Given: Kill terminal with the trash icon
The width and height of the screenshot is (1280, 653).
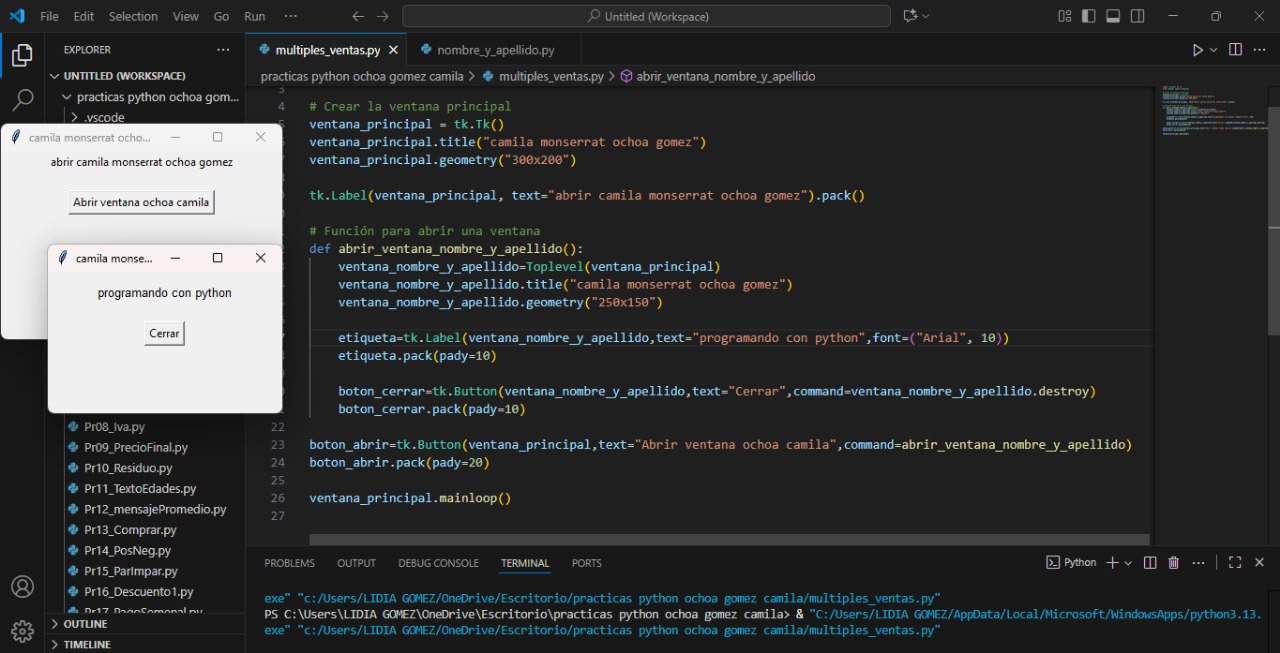Looking at the screenshot, I should pos(1174,563).
